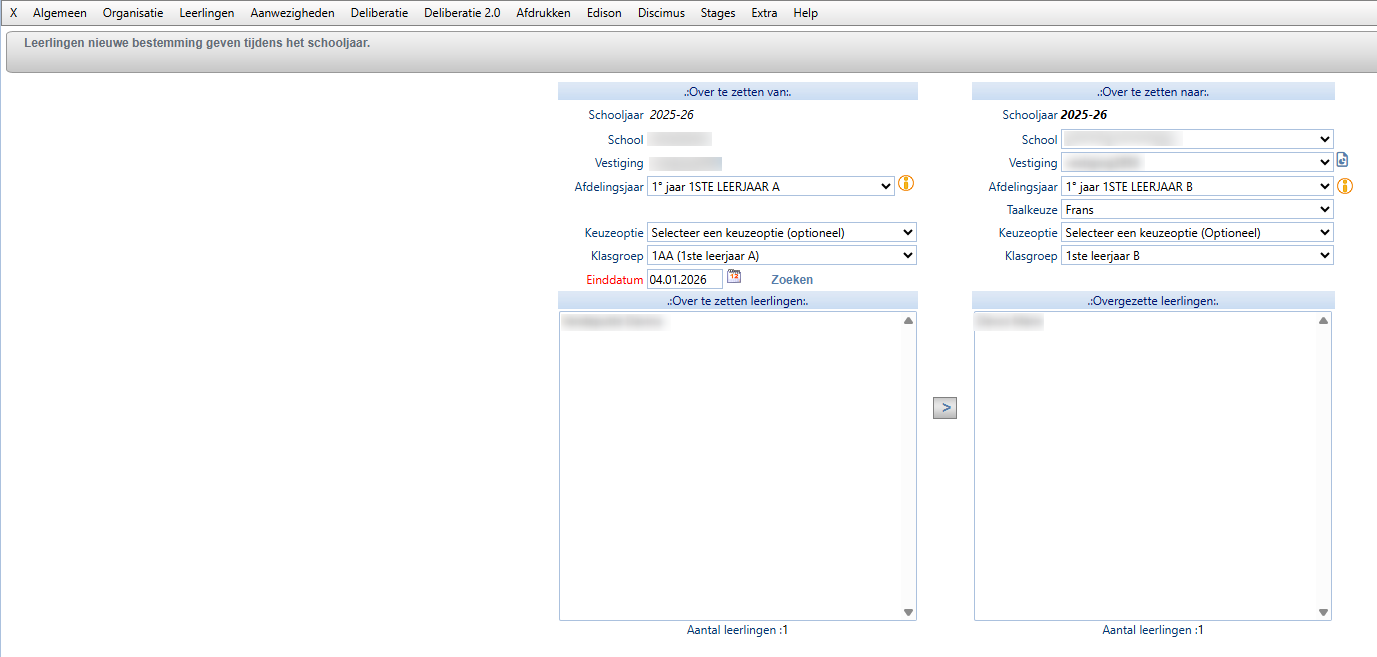The image size is (1377, 657).
Task: Click the Zoeken link
Action: click(791, 280)
